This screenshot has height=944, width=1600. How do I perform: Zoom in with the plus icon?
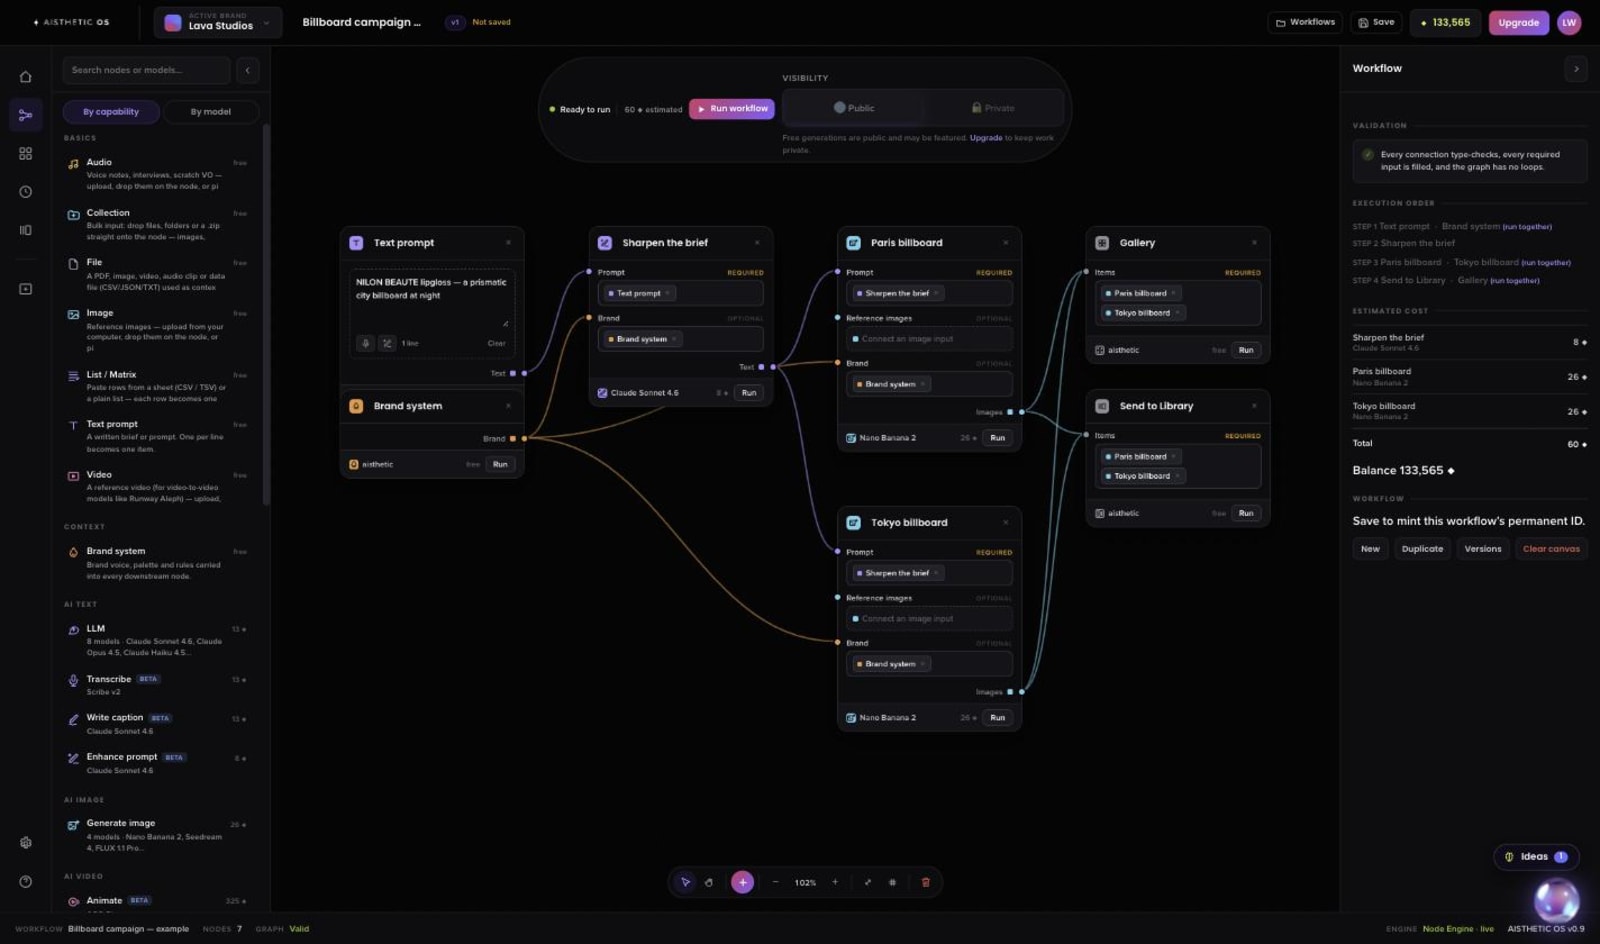click(835, 882)
